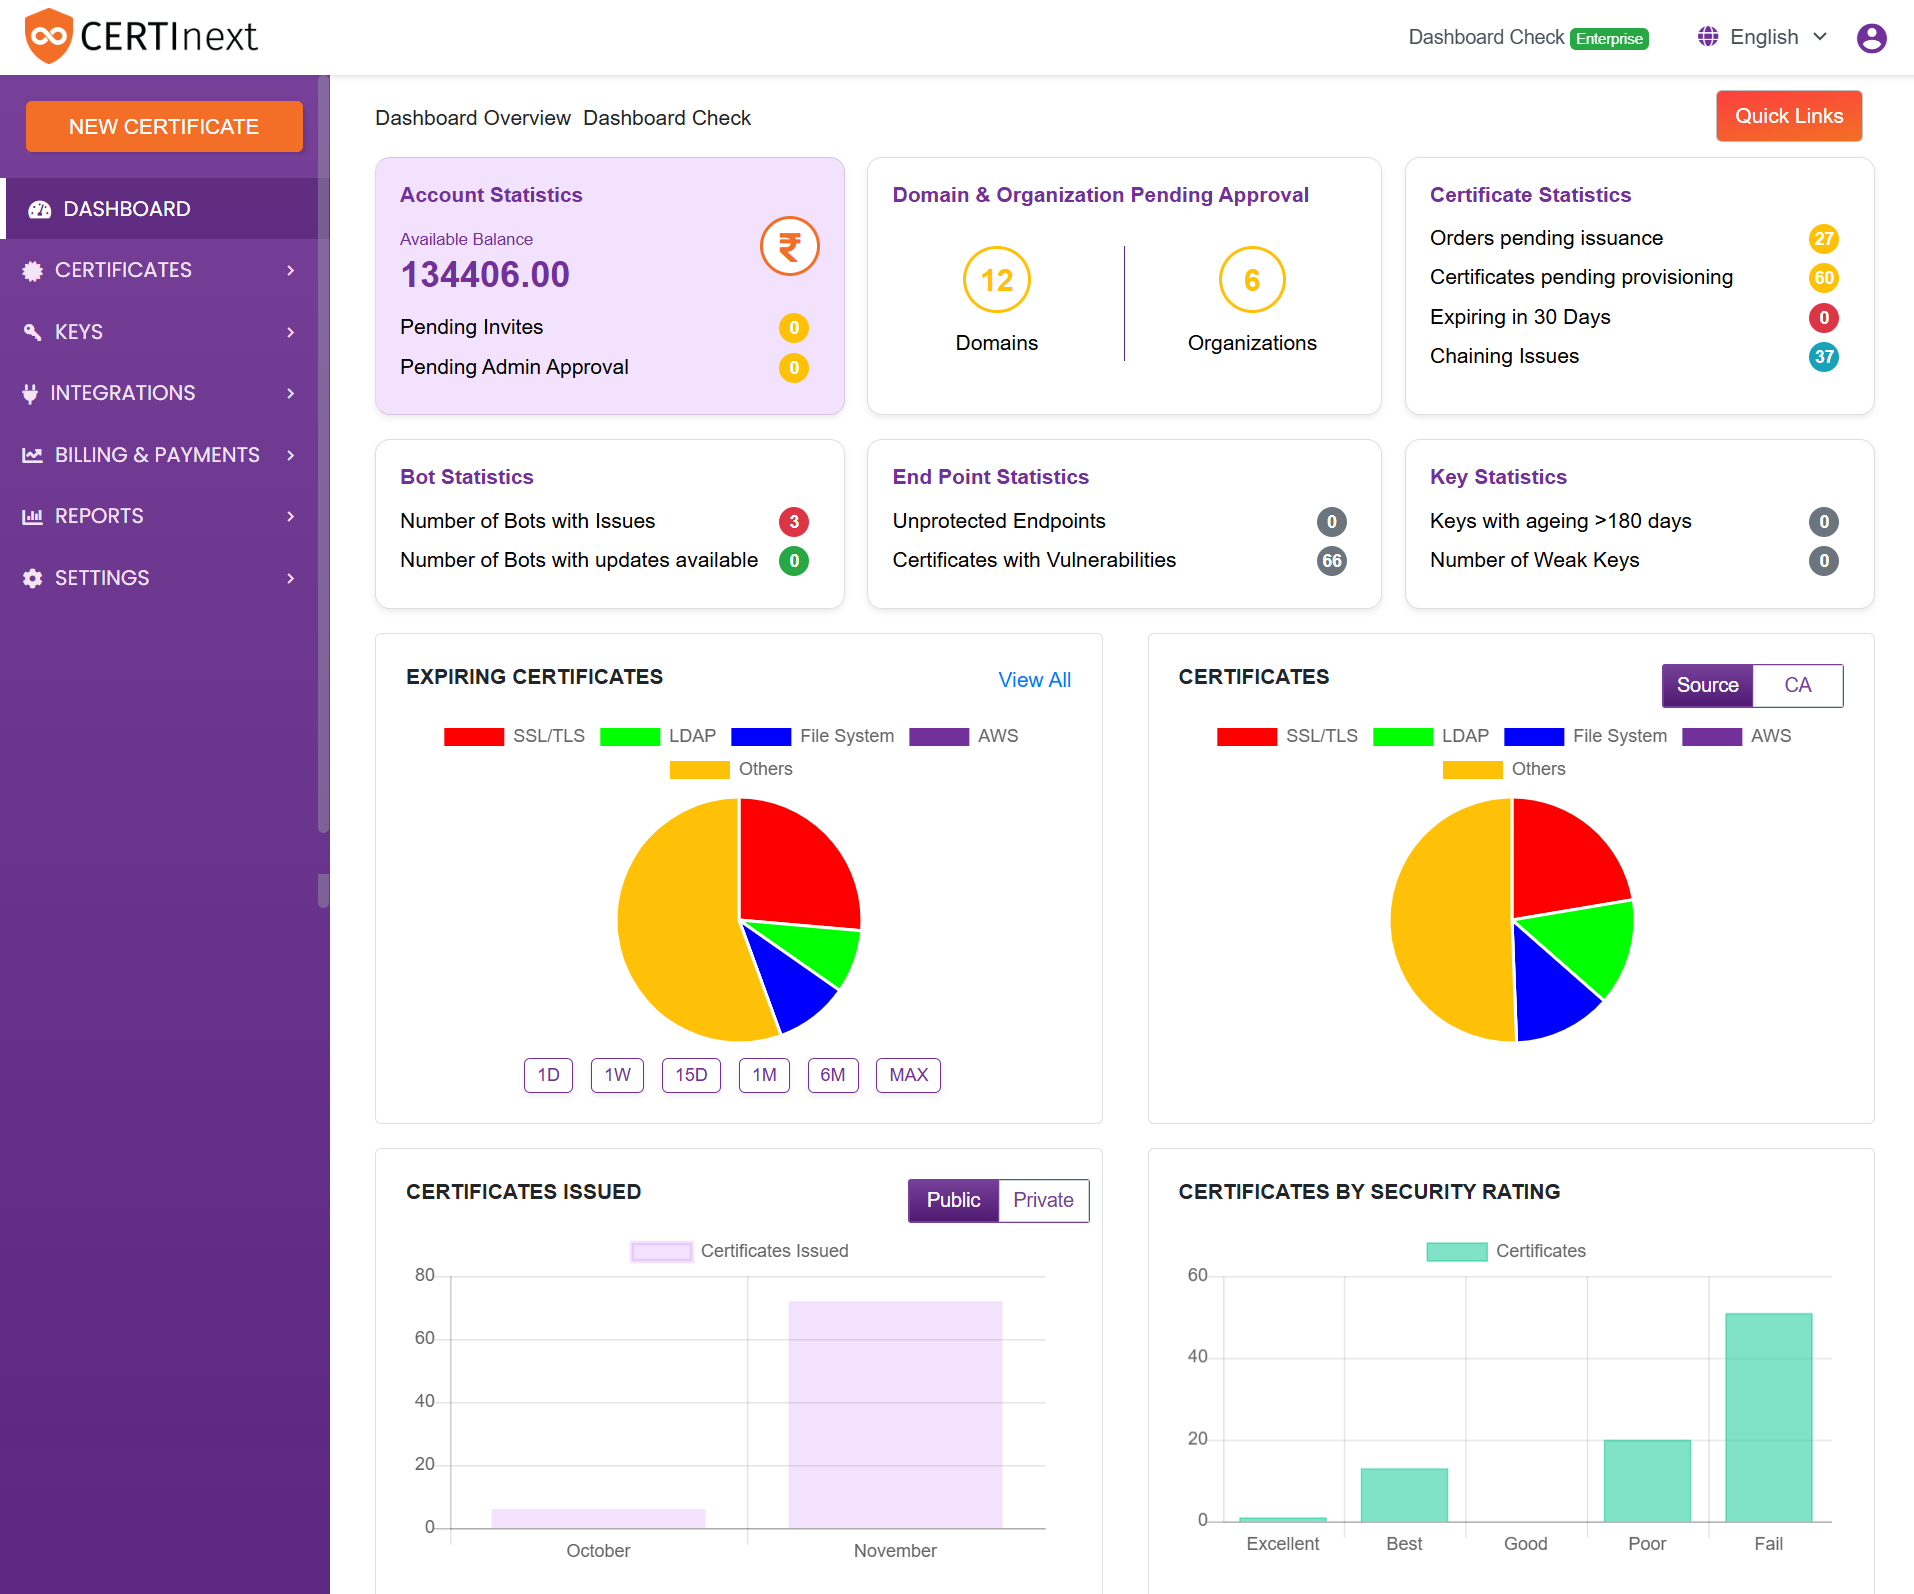Click the Pending Admin Approval count badge
This screenshot has height=1594, width=1914.
click(794, 368)
